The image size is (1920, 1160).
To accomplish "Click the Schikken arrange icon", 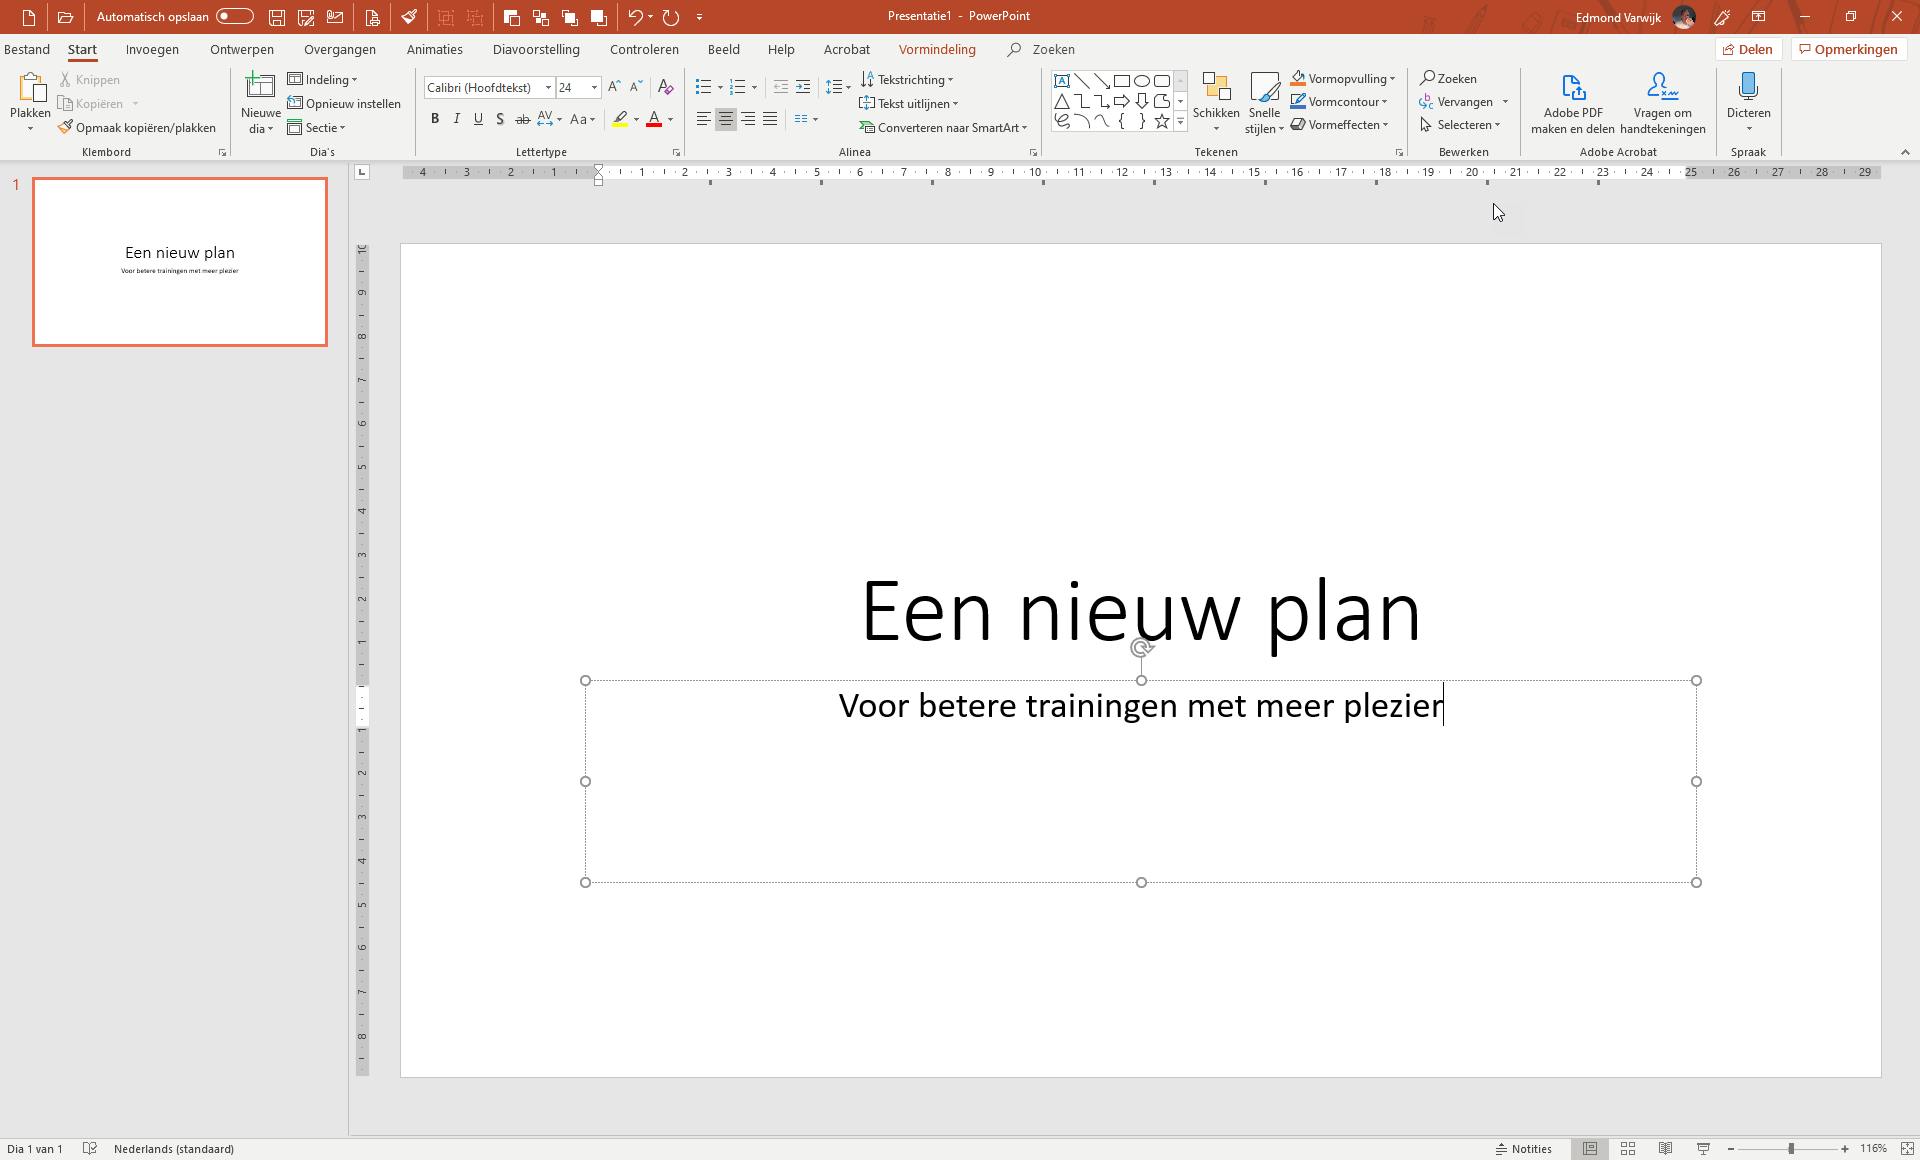I will 1215,89.
